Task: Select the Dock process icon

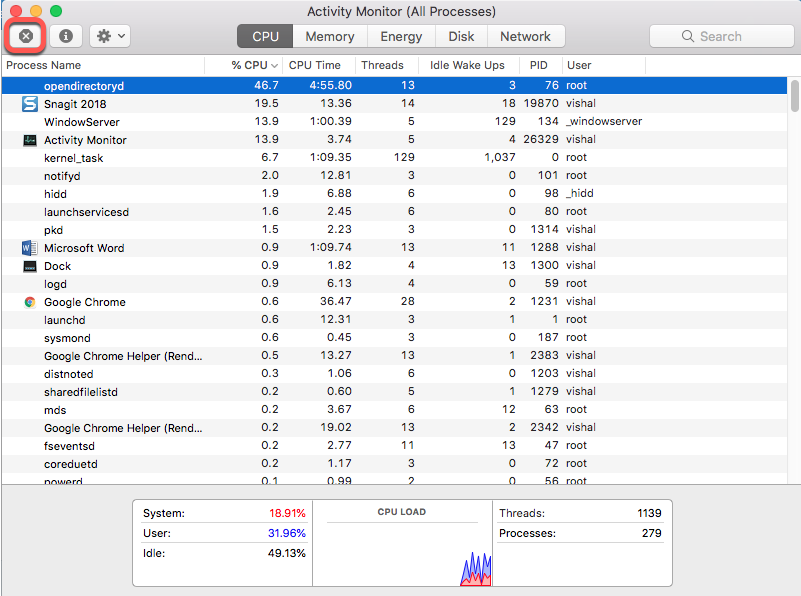Action: coord(30,266)
